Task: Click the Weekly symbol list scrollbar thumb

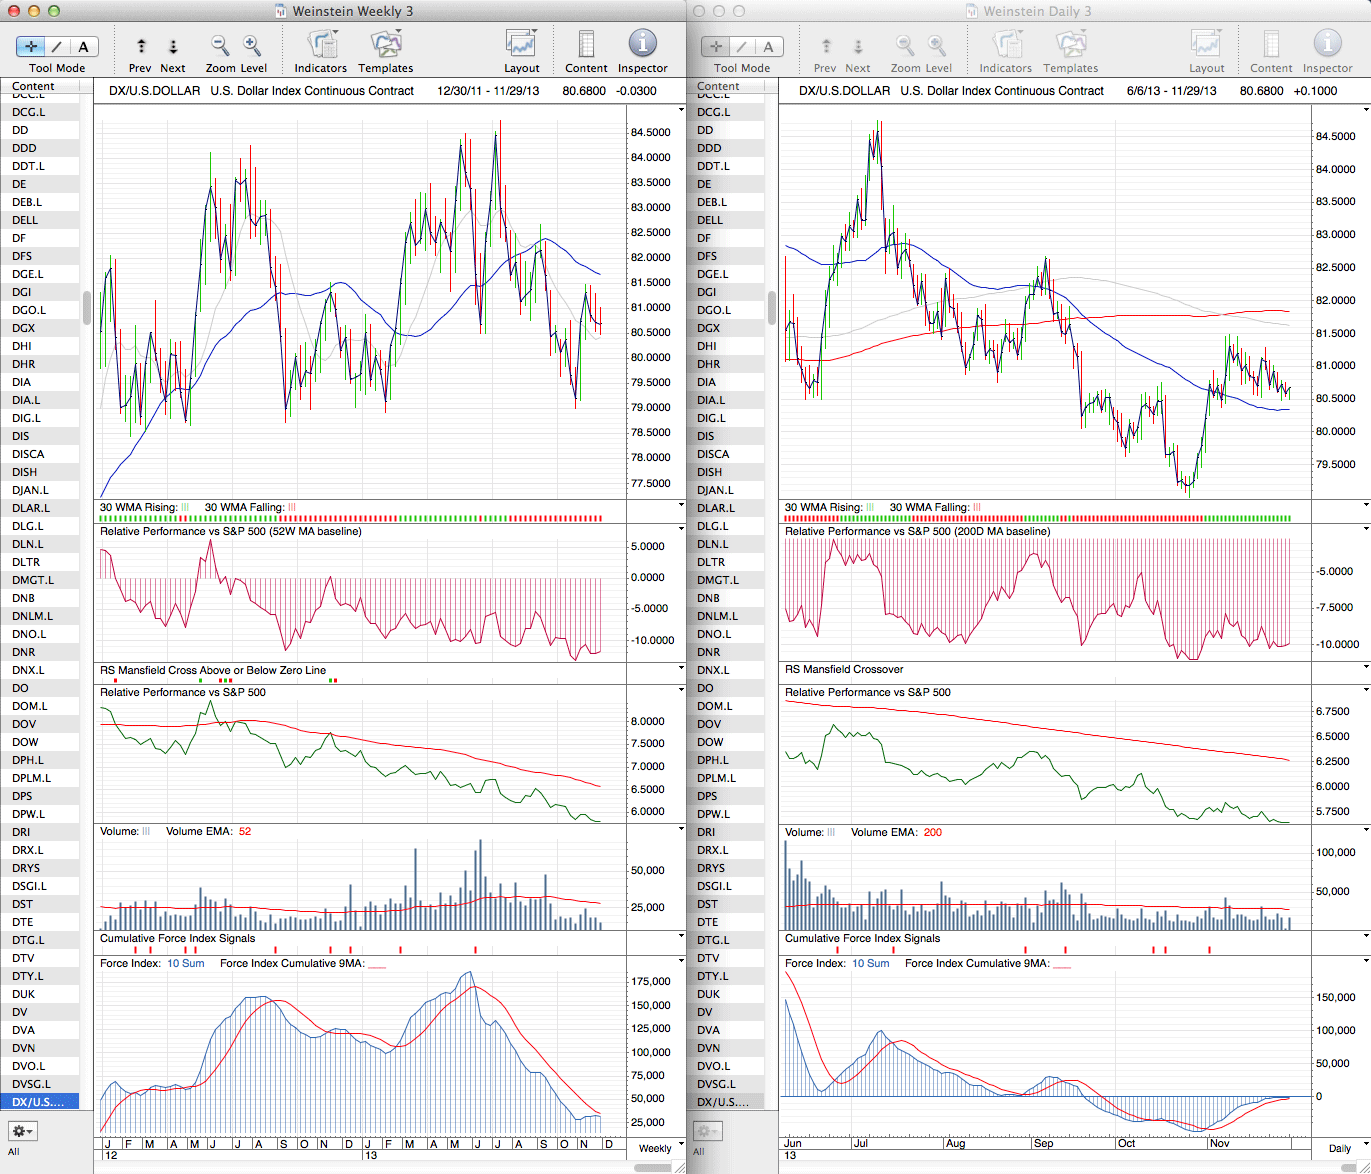Action: tap(86, 307)
